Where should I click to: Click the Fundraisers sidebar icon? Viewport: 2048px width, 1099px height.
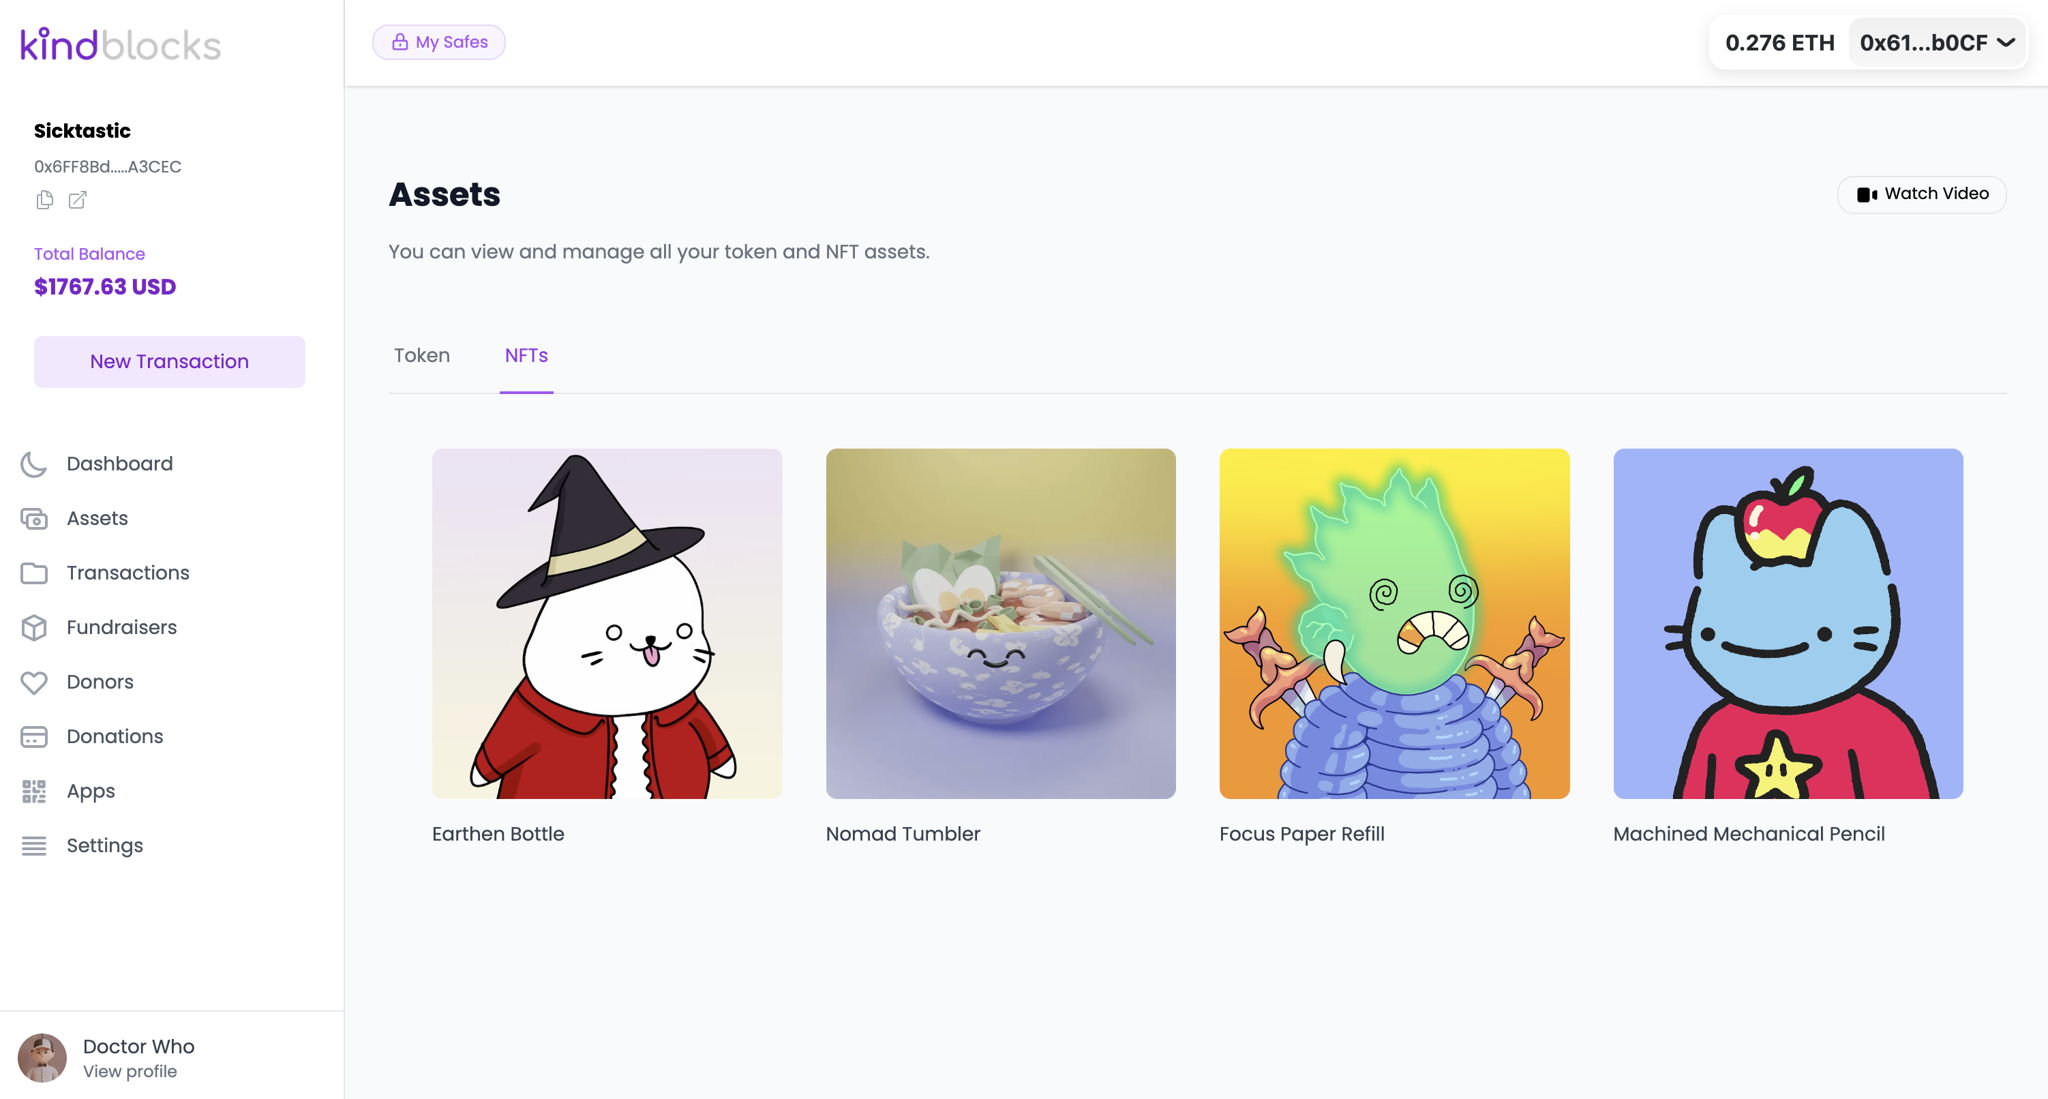(x=34, y=627)
